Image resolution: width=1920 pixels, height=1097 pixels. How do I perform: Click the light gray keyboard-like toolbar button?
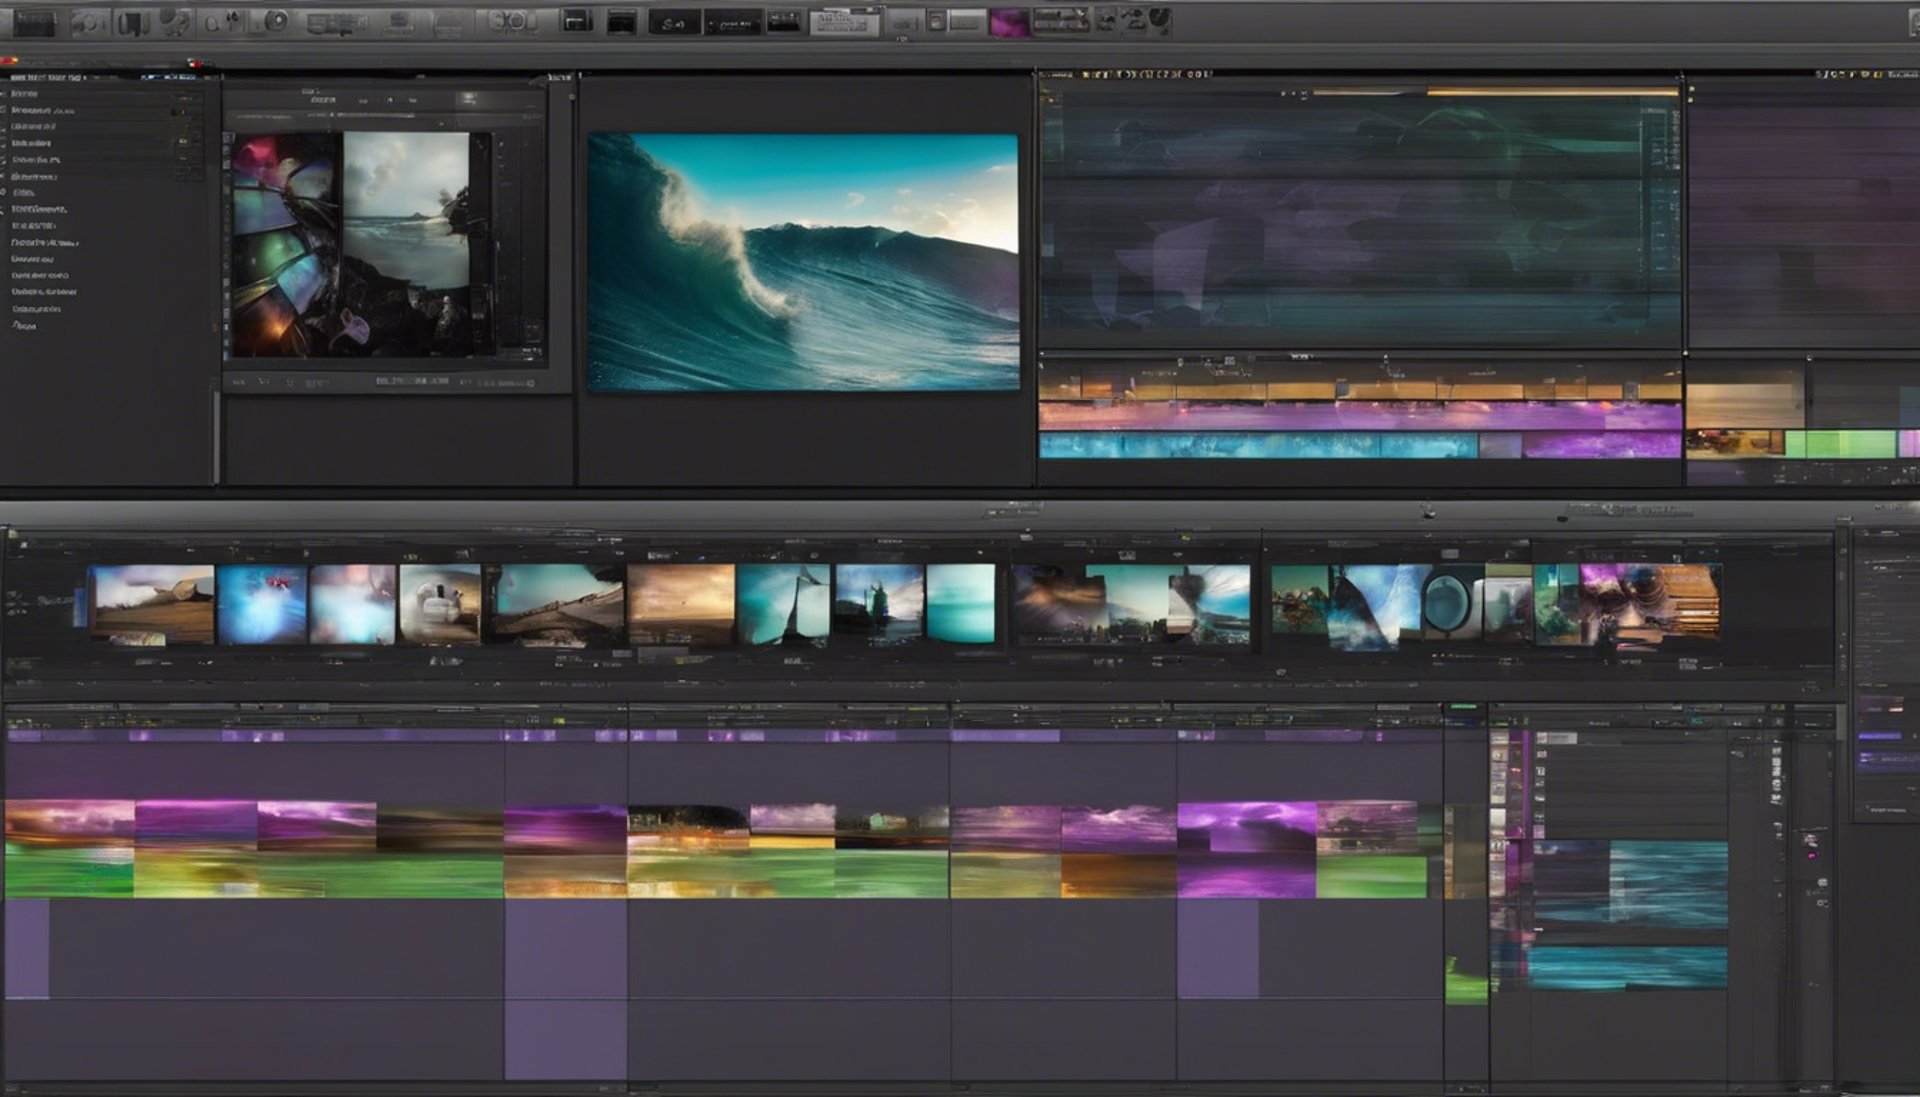click(843, 24)
